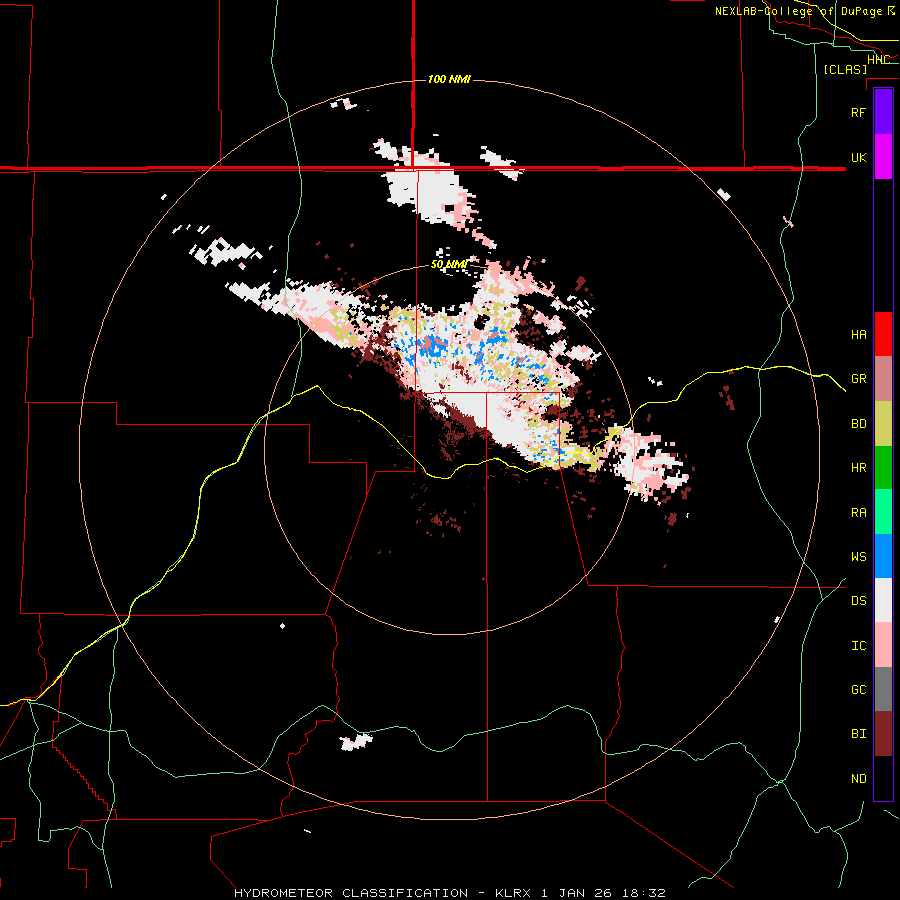The height and width of the screenshot is (900, 900).
Task: Click the RA legend label
Action: click(x=858, y=512)
